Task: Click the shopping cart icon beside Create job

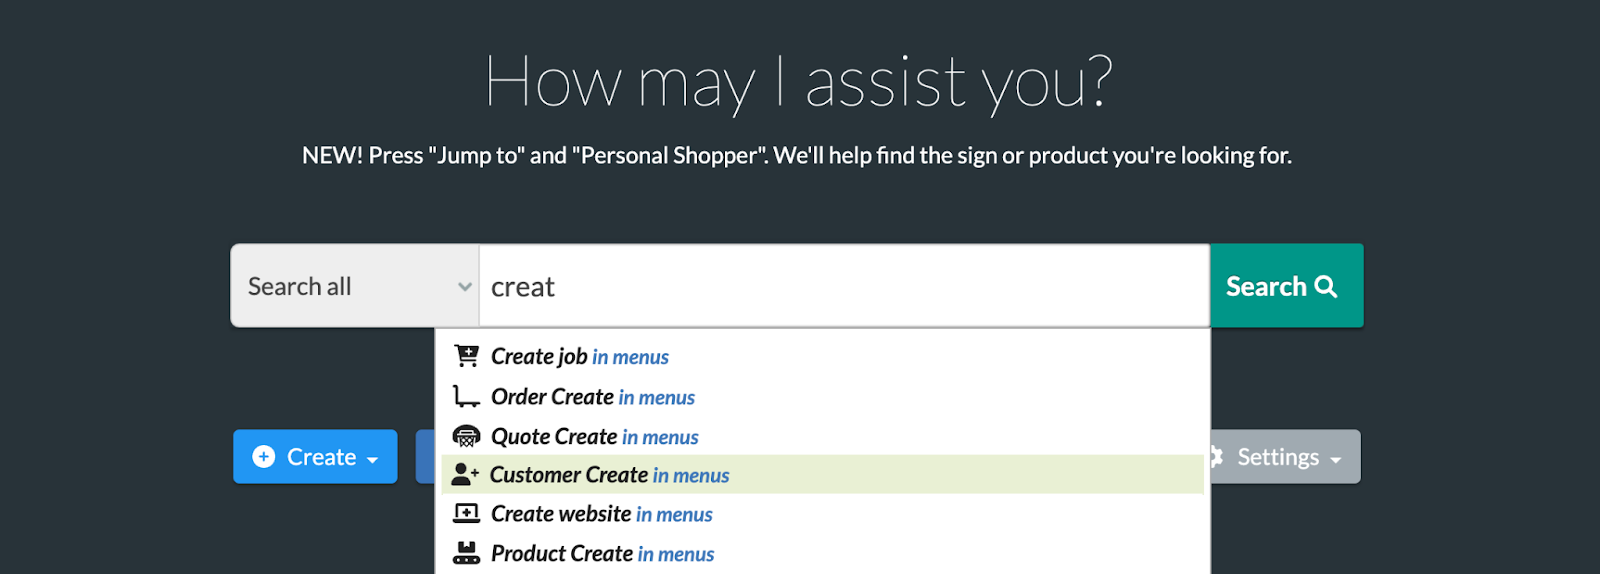Action: coord(466,356)
